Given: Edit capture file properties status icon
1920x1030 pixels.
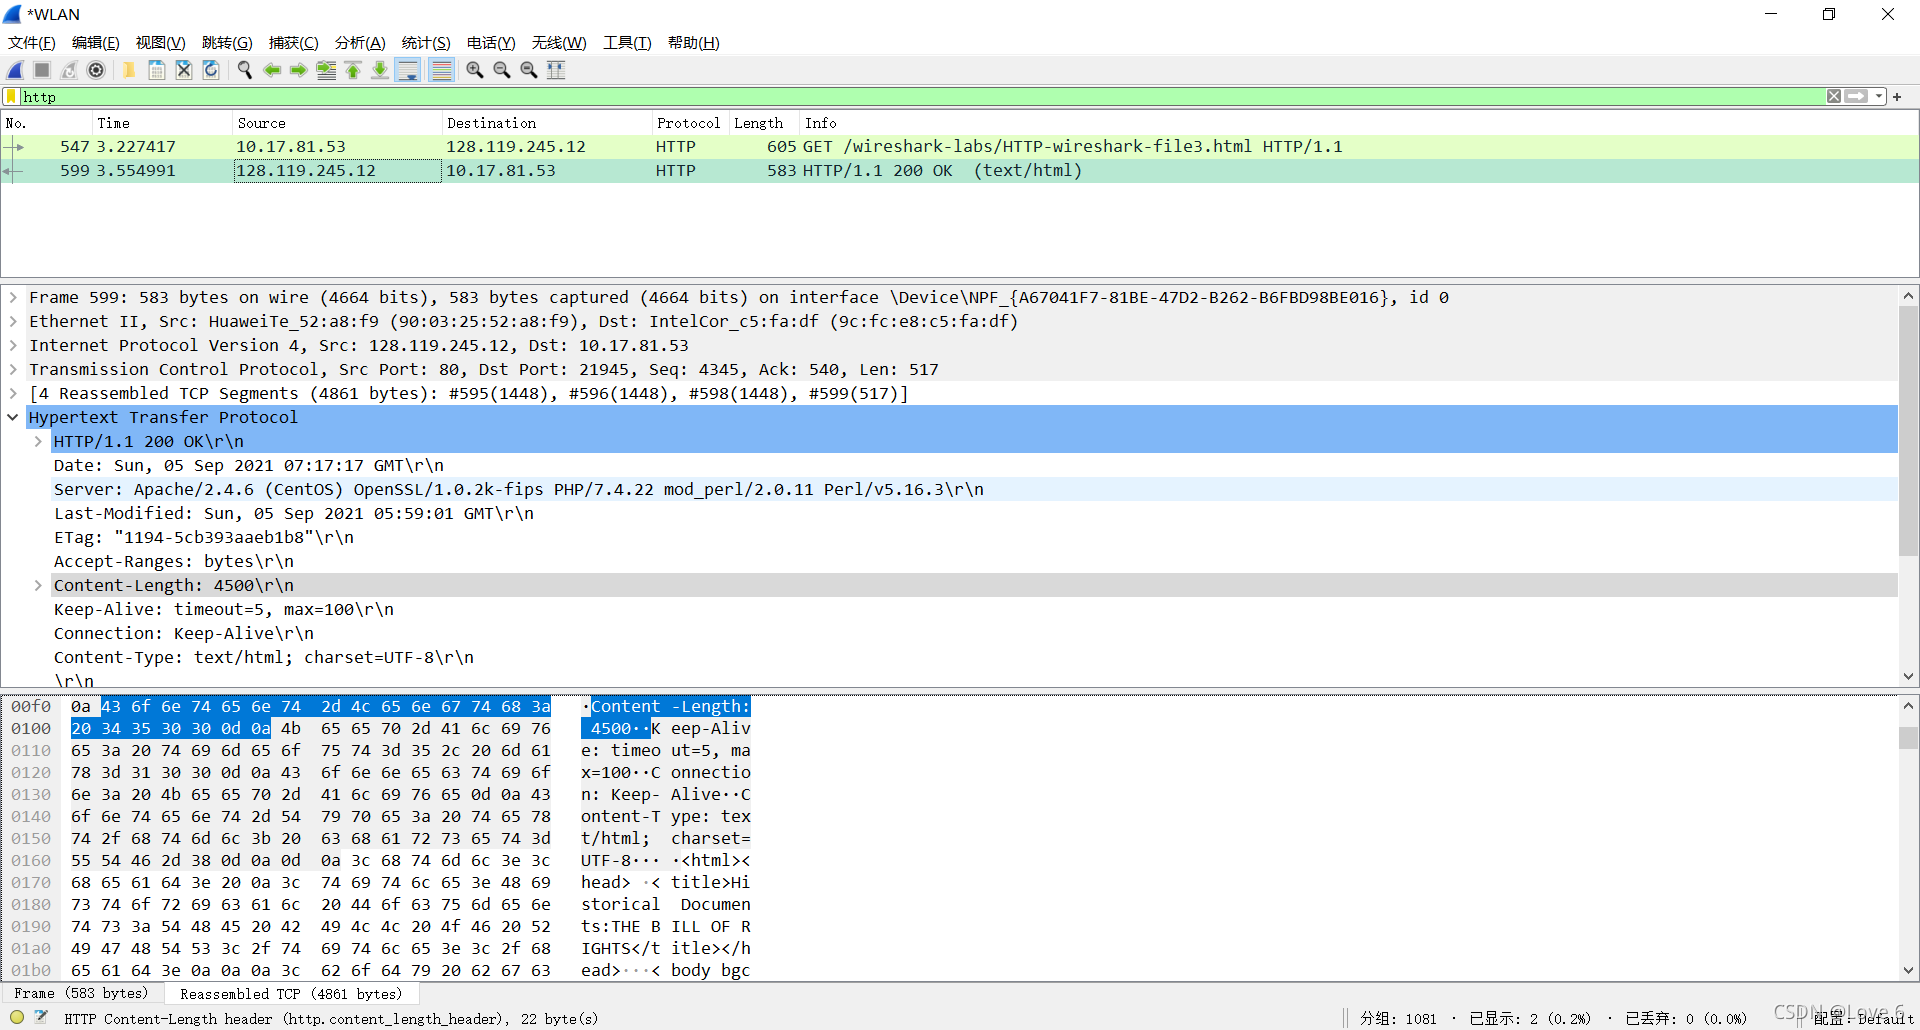Looking at the screenshot, I should [41, 1018].
